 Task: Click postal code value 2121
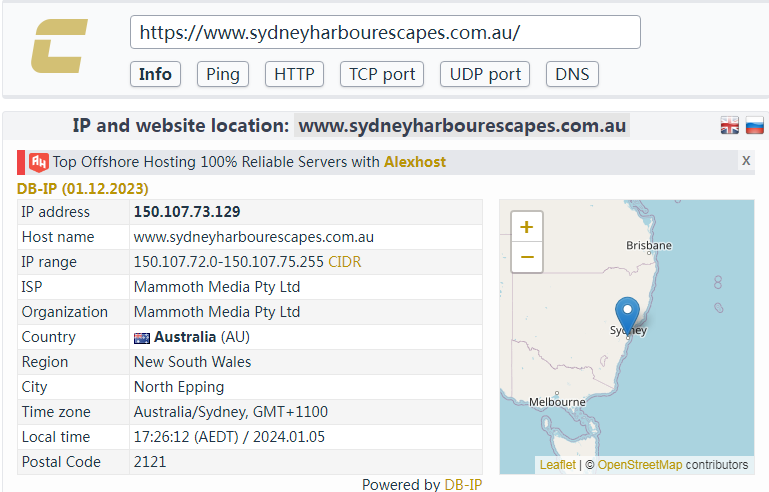[150, 462]
